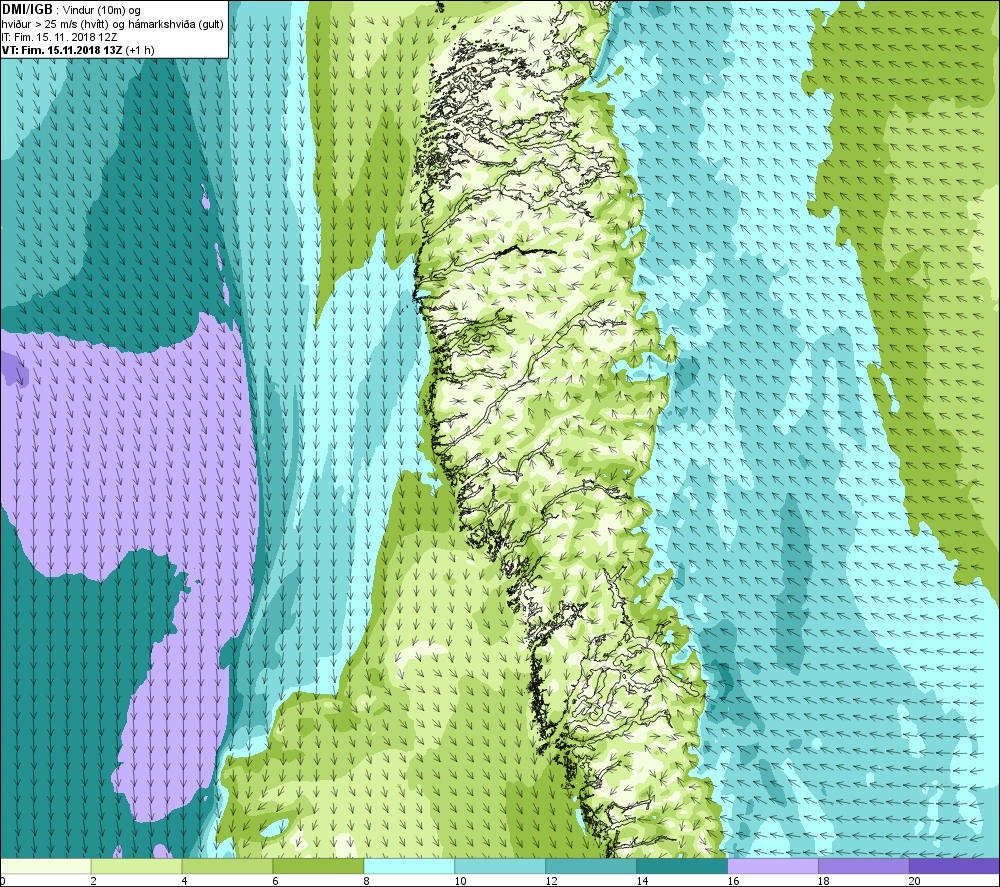Click the "DMI/IGB : Vindur (10m) og" title line
Image resolution: width=1000 pixels, height=887 pixels.
point(71,10)
